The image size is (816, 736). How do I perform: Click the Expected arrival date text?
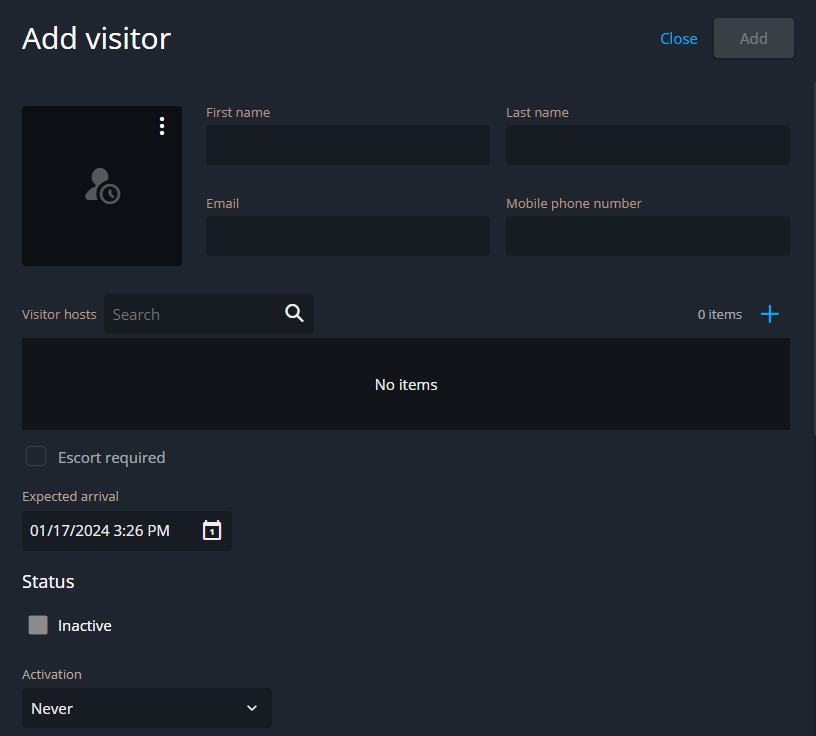tap(100, 531)
